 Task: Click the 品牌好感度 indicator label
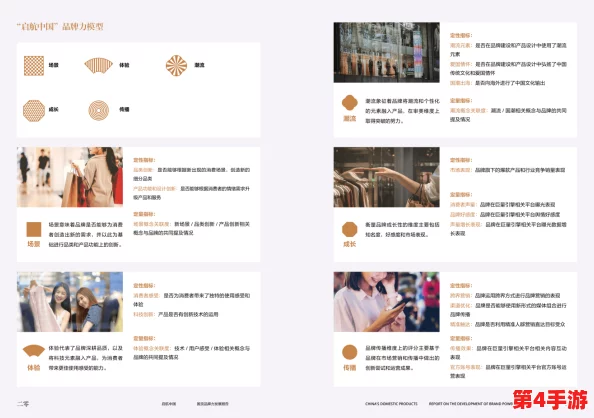click(463, 214)
